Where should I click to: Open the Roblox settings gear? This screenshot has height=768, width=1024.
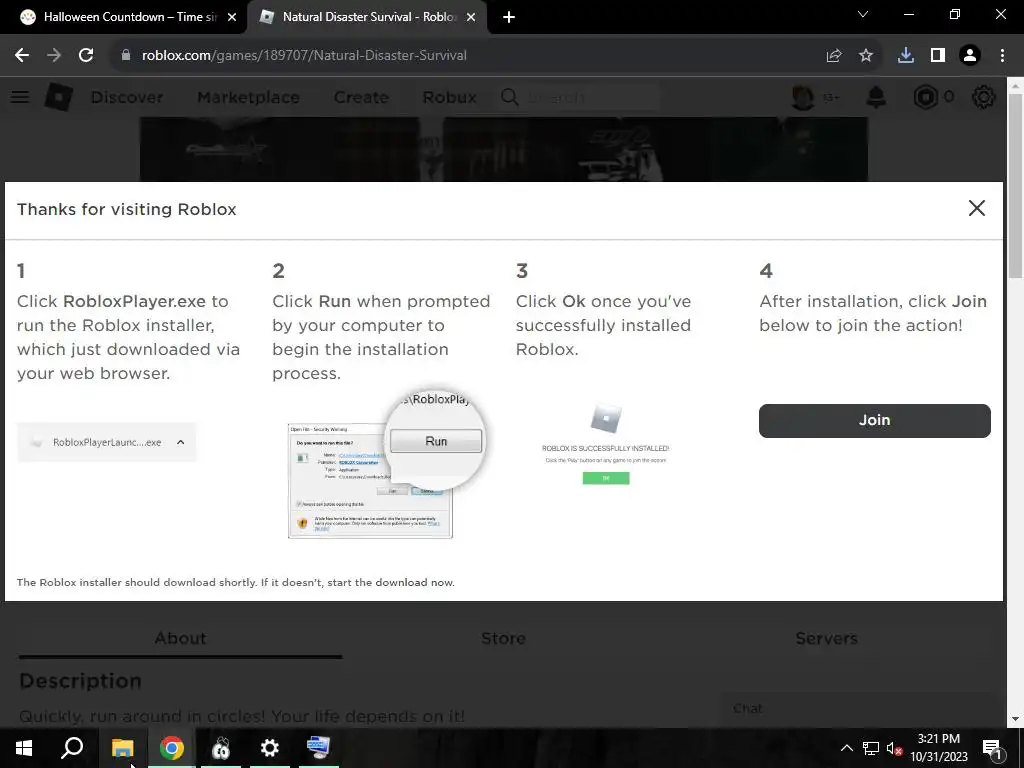click(984, 97)
